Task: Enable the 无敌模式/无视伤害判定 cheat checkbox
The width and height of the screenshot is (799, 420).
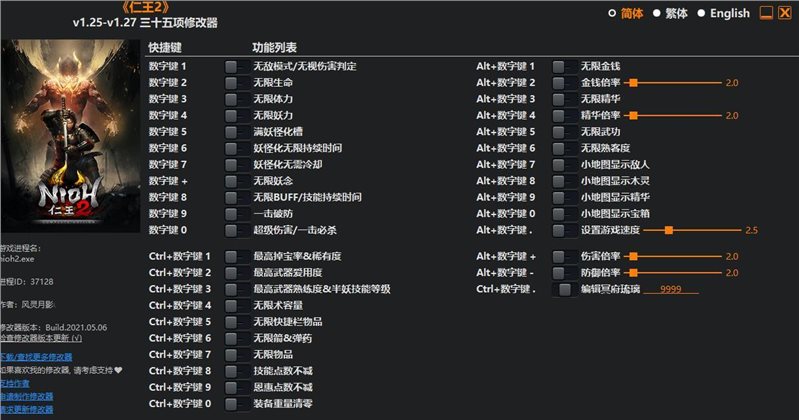Action: pyautogui.click(x=232, y=66)
